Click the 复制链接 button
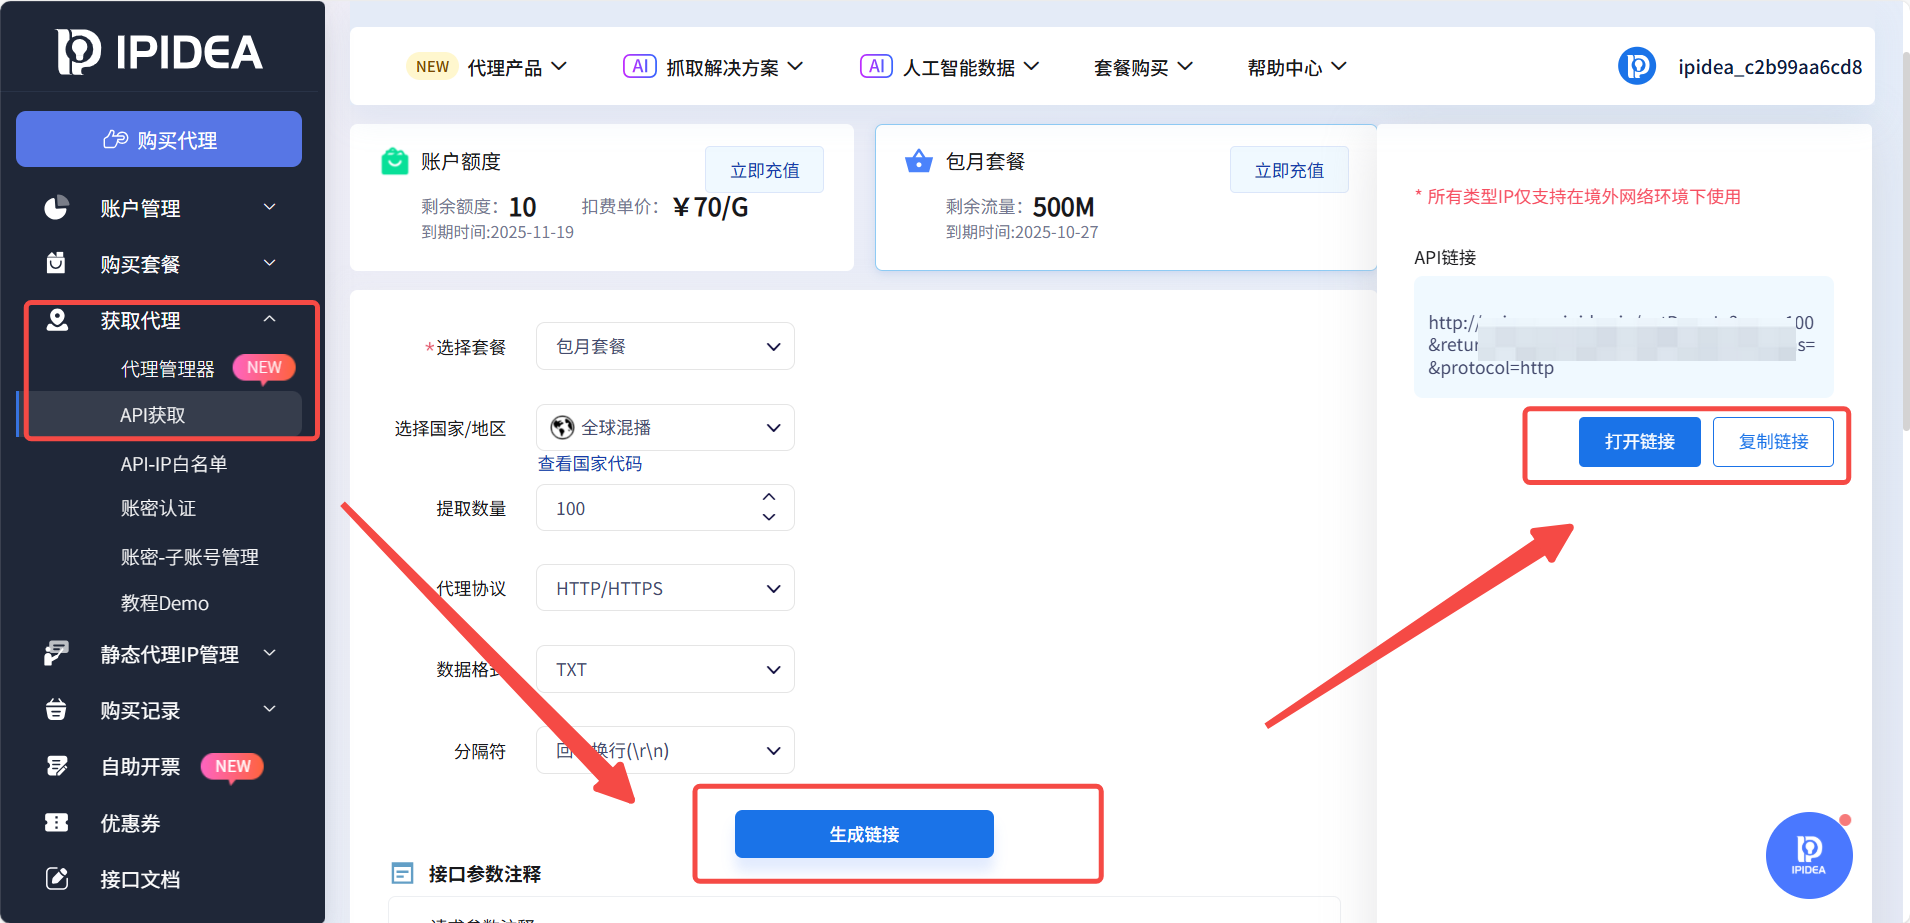 point(1773,442)
